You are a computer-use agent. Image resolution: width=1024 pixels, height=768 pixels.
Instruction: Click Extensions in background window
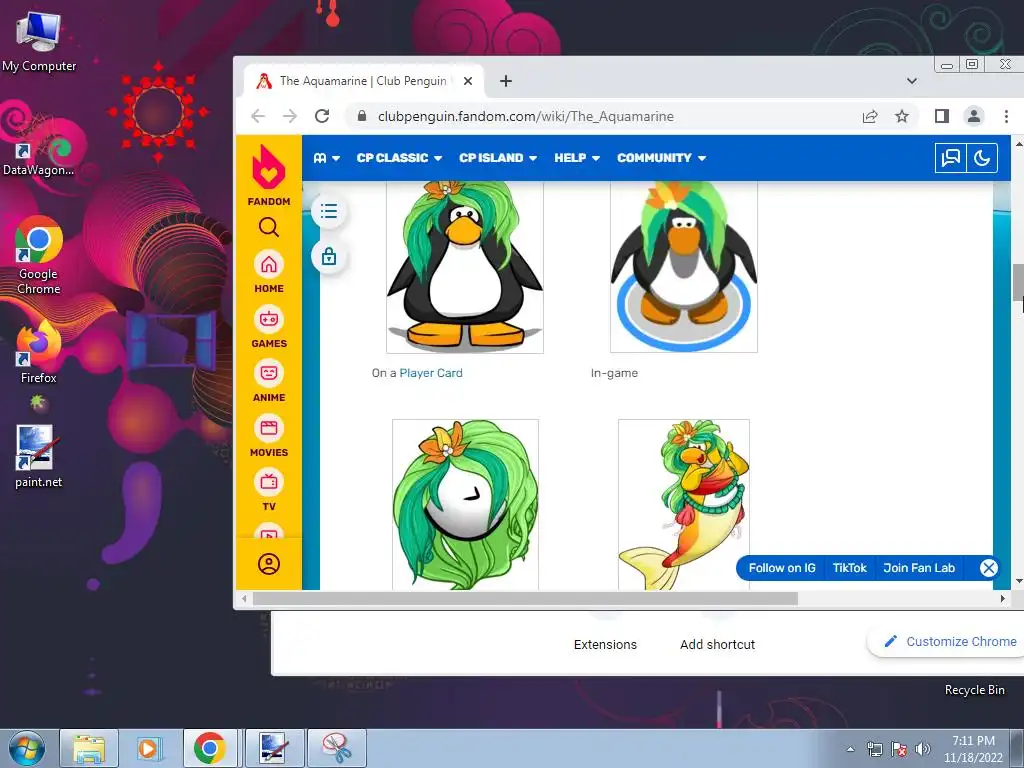click(x=605, y=645)
